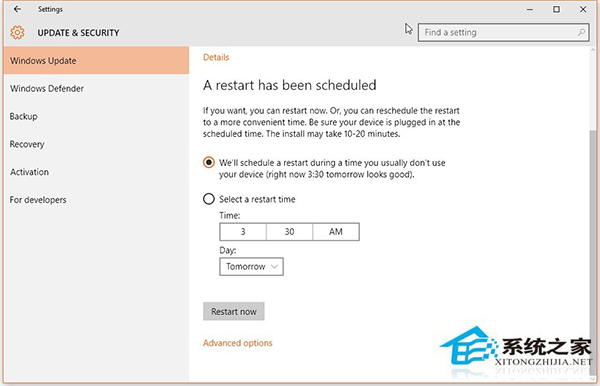Click the Update & Security gear icon
Viewport: 600px width, 386px height.
(x=17, y=33)
